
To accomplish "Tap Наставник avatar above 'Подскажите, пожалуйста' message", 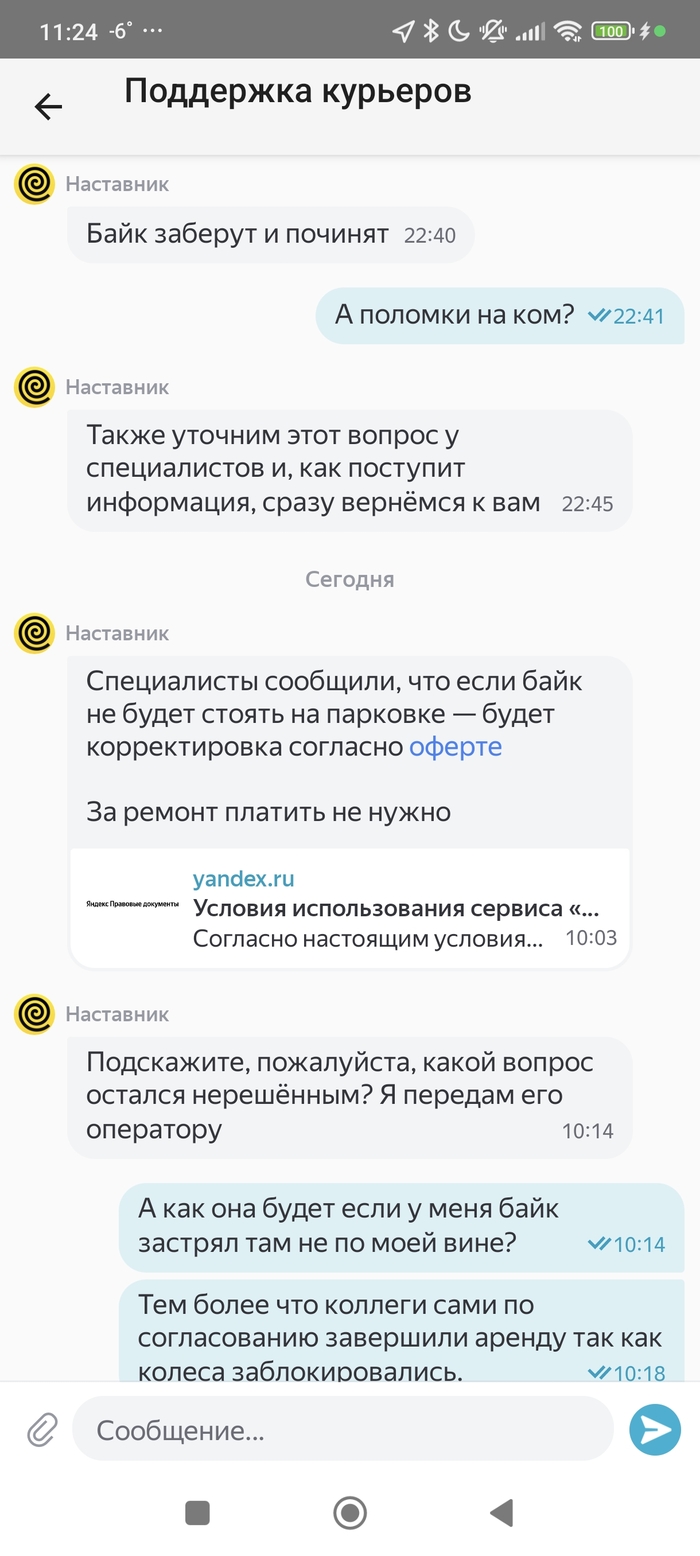I will pos(34,1014).
